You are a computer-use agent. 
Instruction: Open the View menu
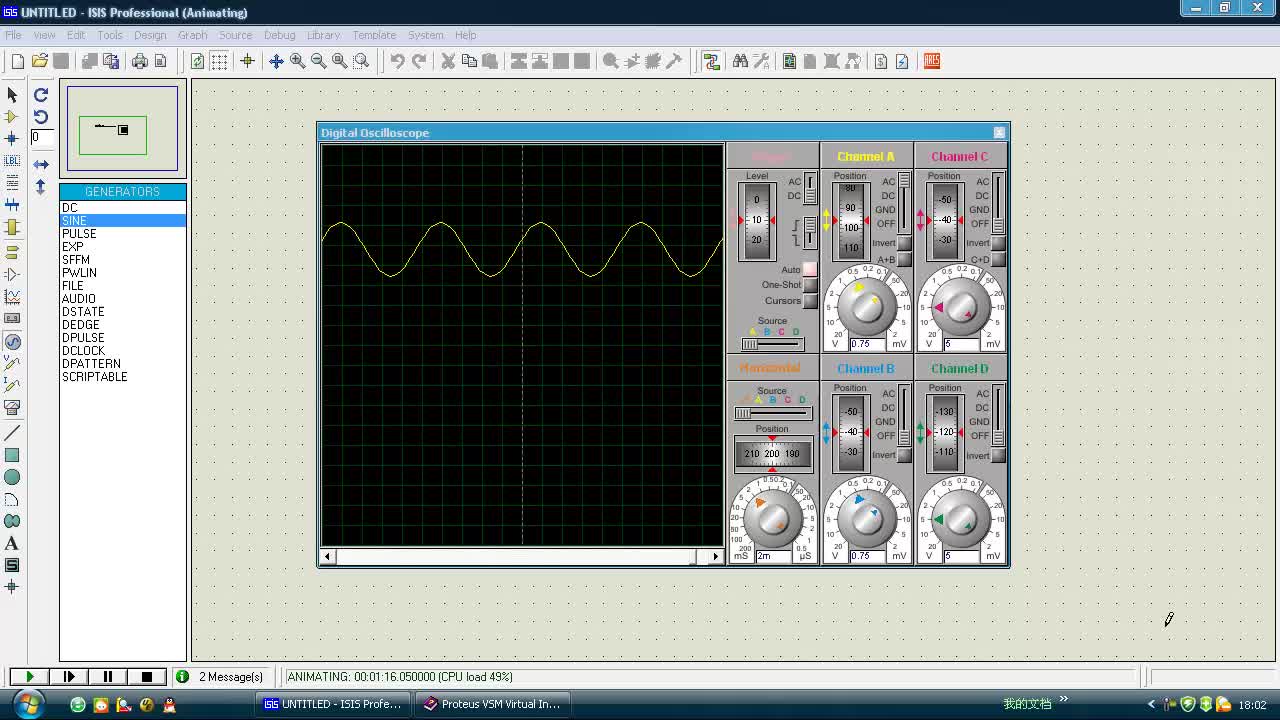(x=44, y=35)
